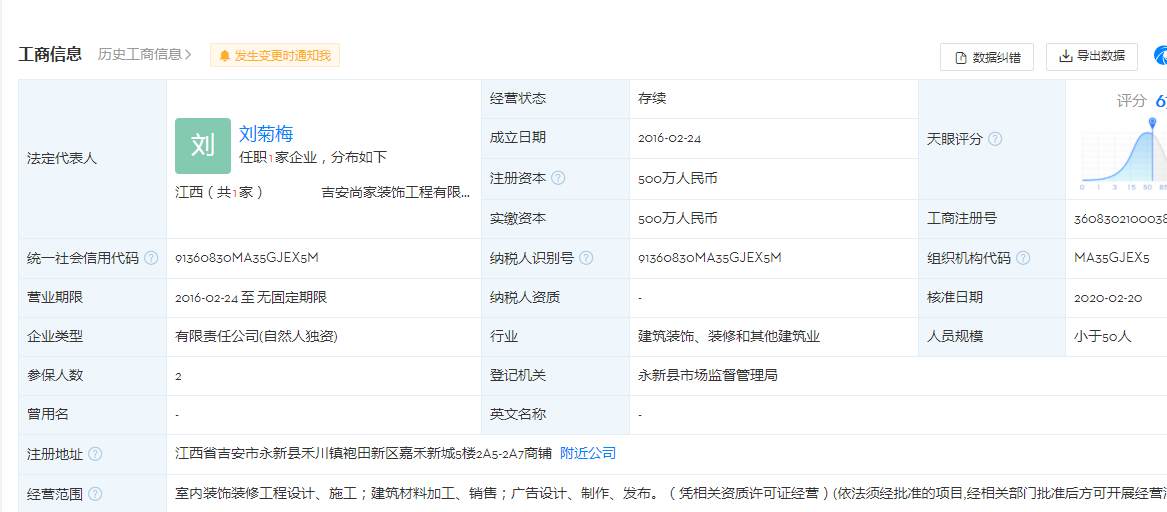
Task: Switch to the 工商信息 section heading
Action: coord(50,55)
